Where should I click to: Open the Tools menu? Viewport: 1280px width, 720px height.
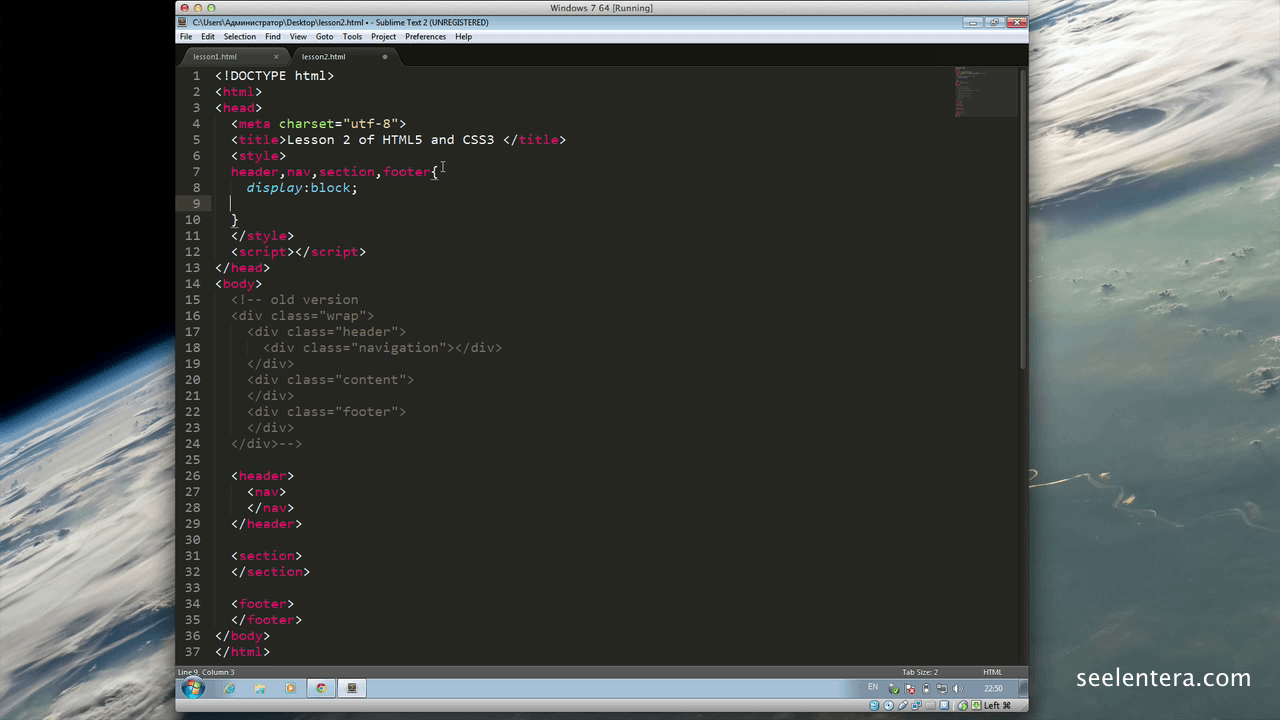pyautogui.click(x=352, y=36)
